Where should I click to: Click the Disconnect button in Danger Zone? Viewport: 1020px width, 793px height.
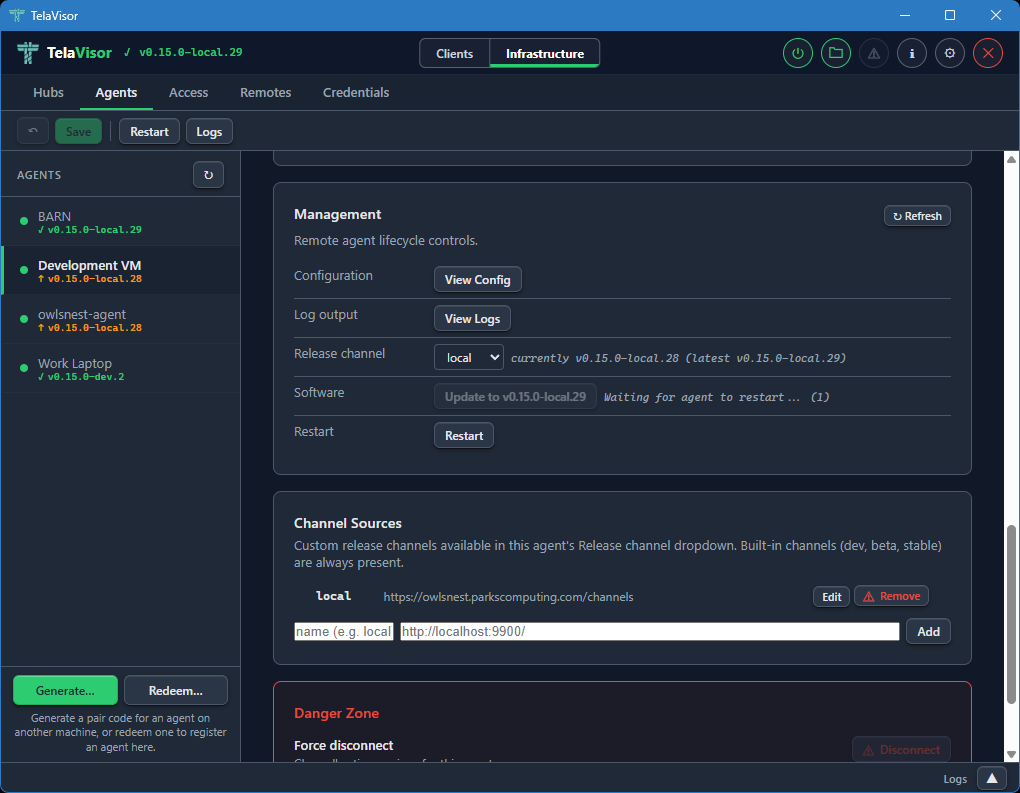coord(901,749)
